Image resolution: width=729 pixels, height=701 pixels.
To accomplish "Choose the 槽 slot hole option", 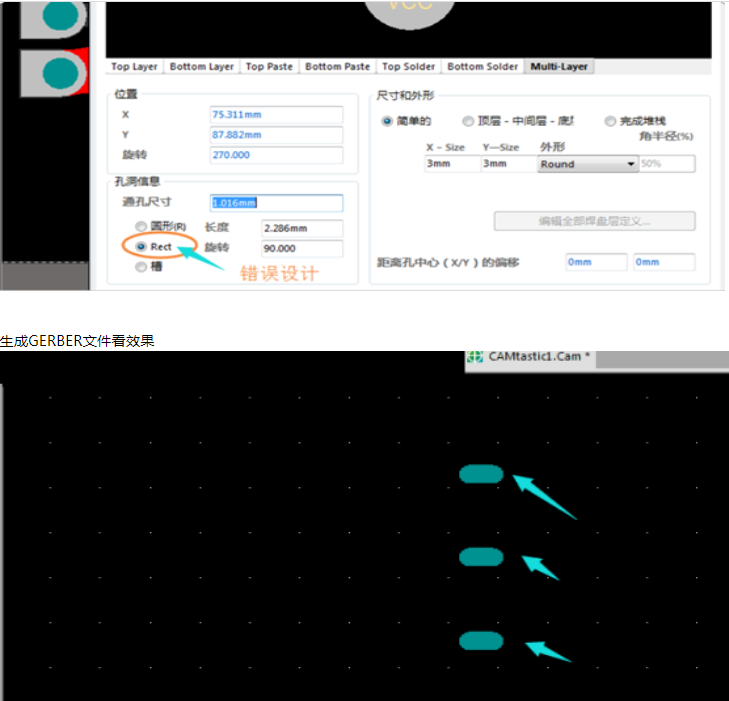I will click(141, 267).
